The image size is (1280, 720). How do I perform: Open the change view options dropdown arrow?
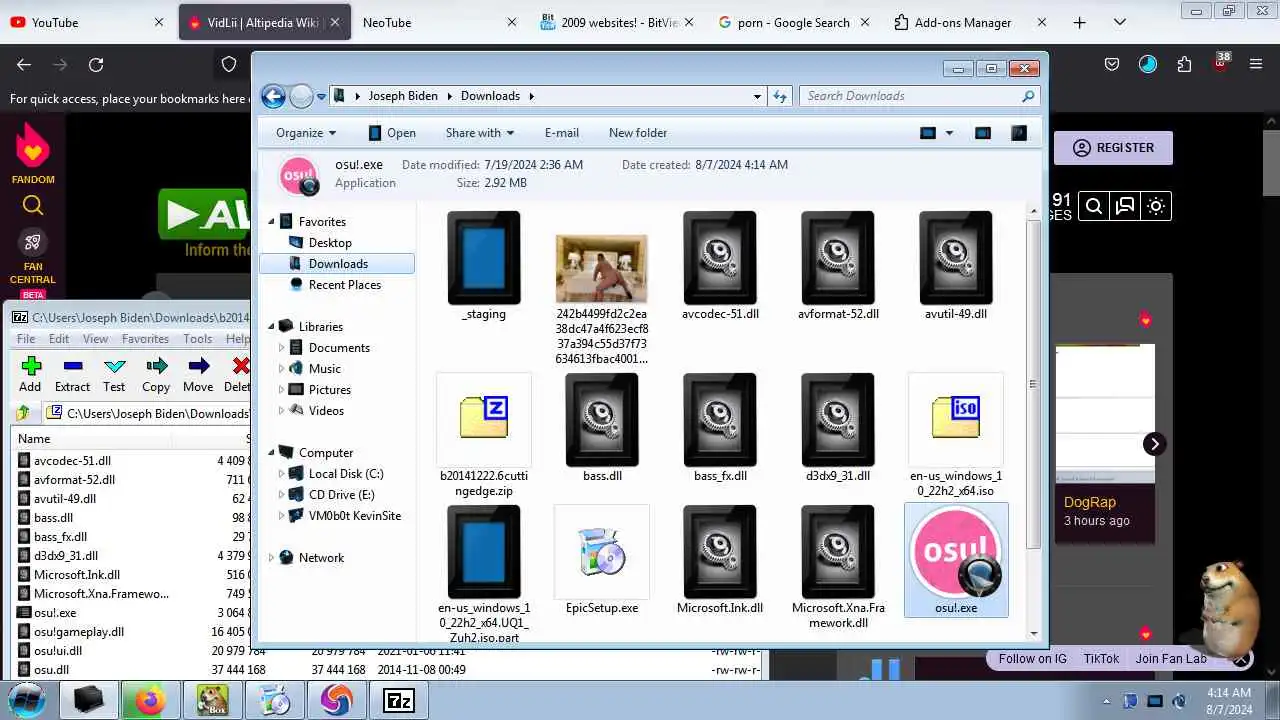(x=949, y=133)
